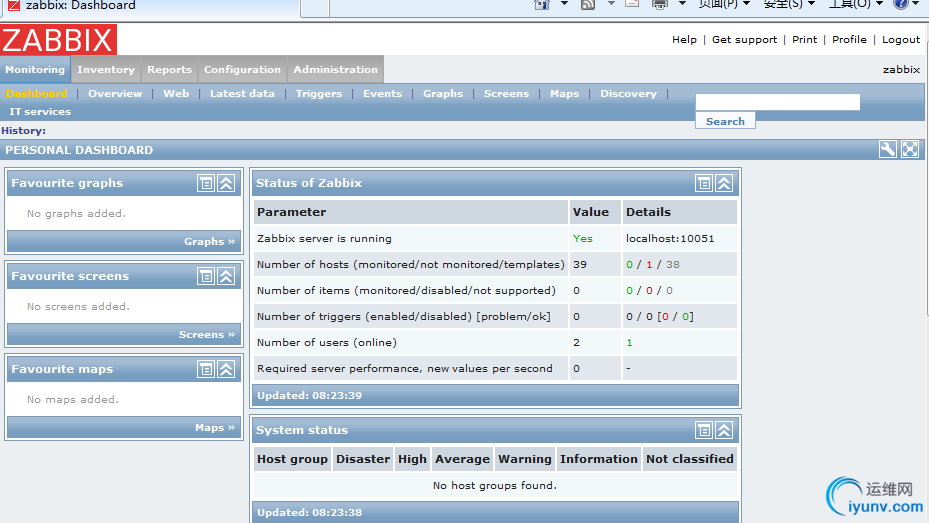This screenshot has height=523, width=929.
Task: Click the browser print toolbar icon
Action: point(659,4)
